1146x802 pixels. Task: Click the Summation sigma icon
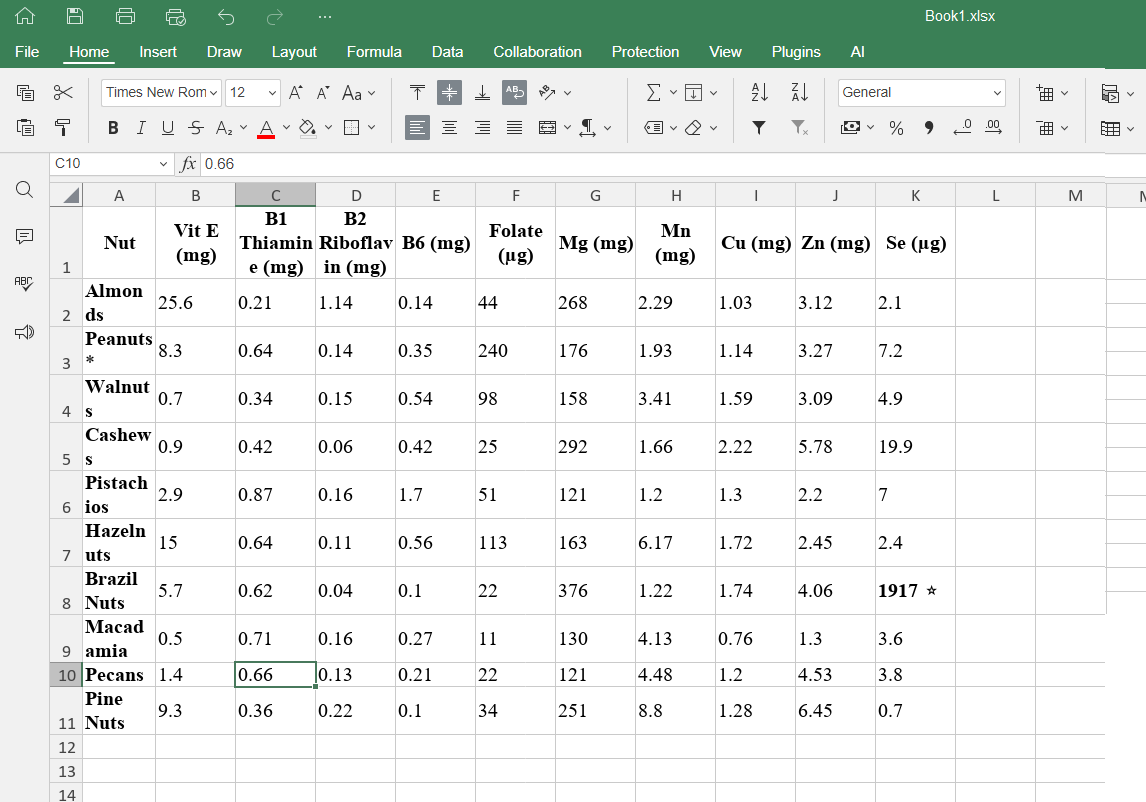pyautogui.click(x=653, y=93)
